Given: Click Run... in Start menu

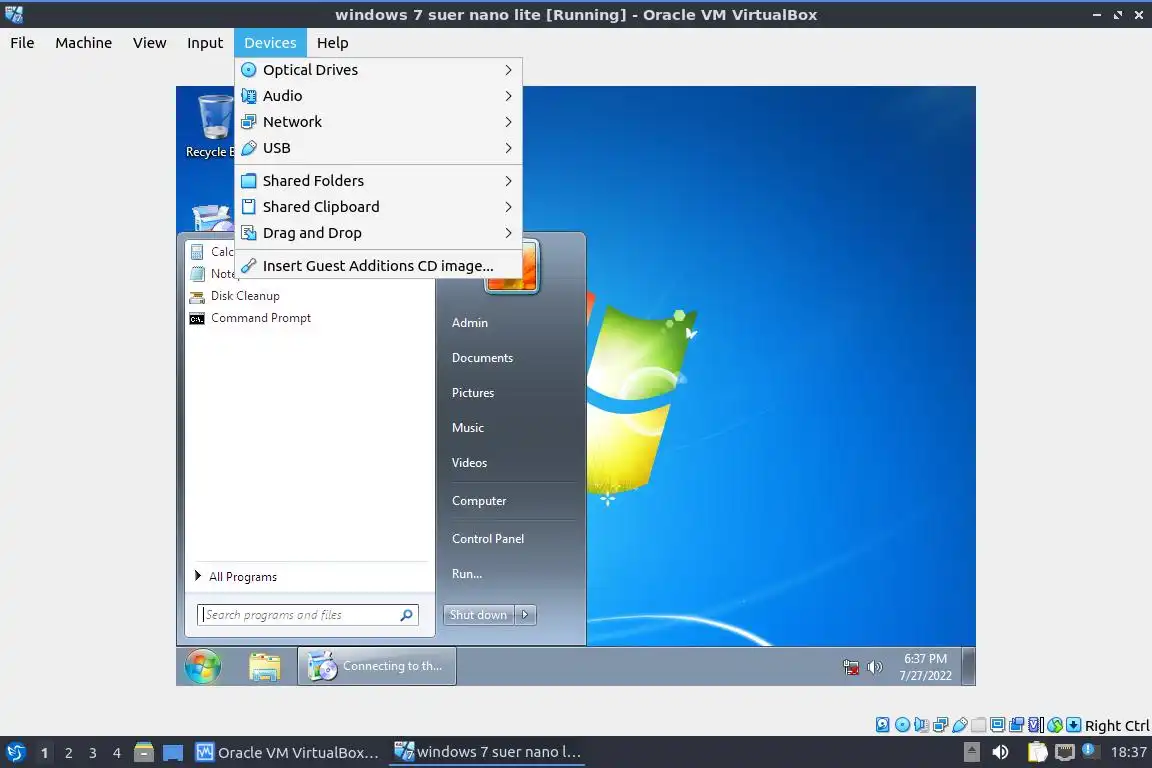Looking at the screenshot, I should click(x=467, y=574).
